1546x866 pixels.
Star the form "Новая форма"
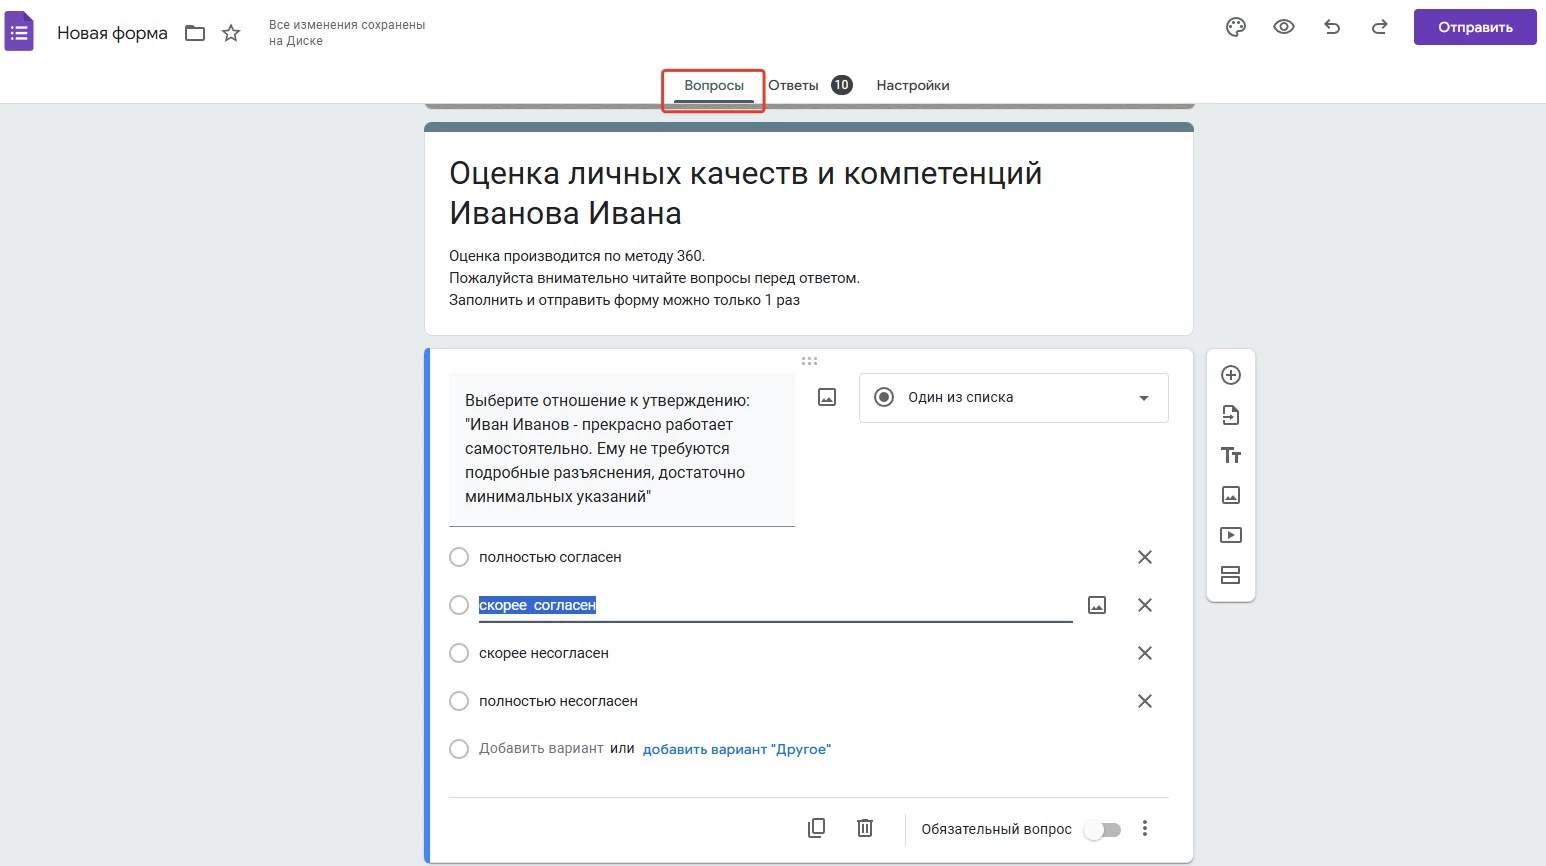click(x=231, y=33)
